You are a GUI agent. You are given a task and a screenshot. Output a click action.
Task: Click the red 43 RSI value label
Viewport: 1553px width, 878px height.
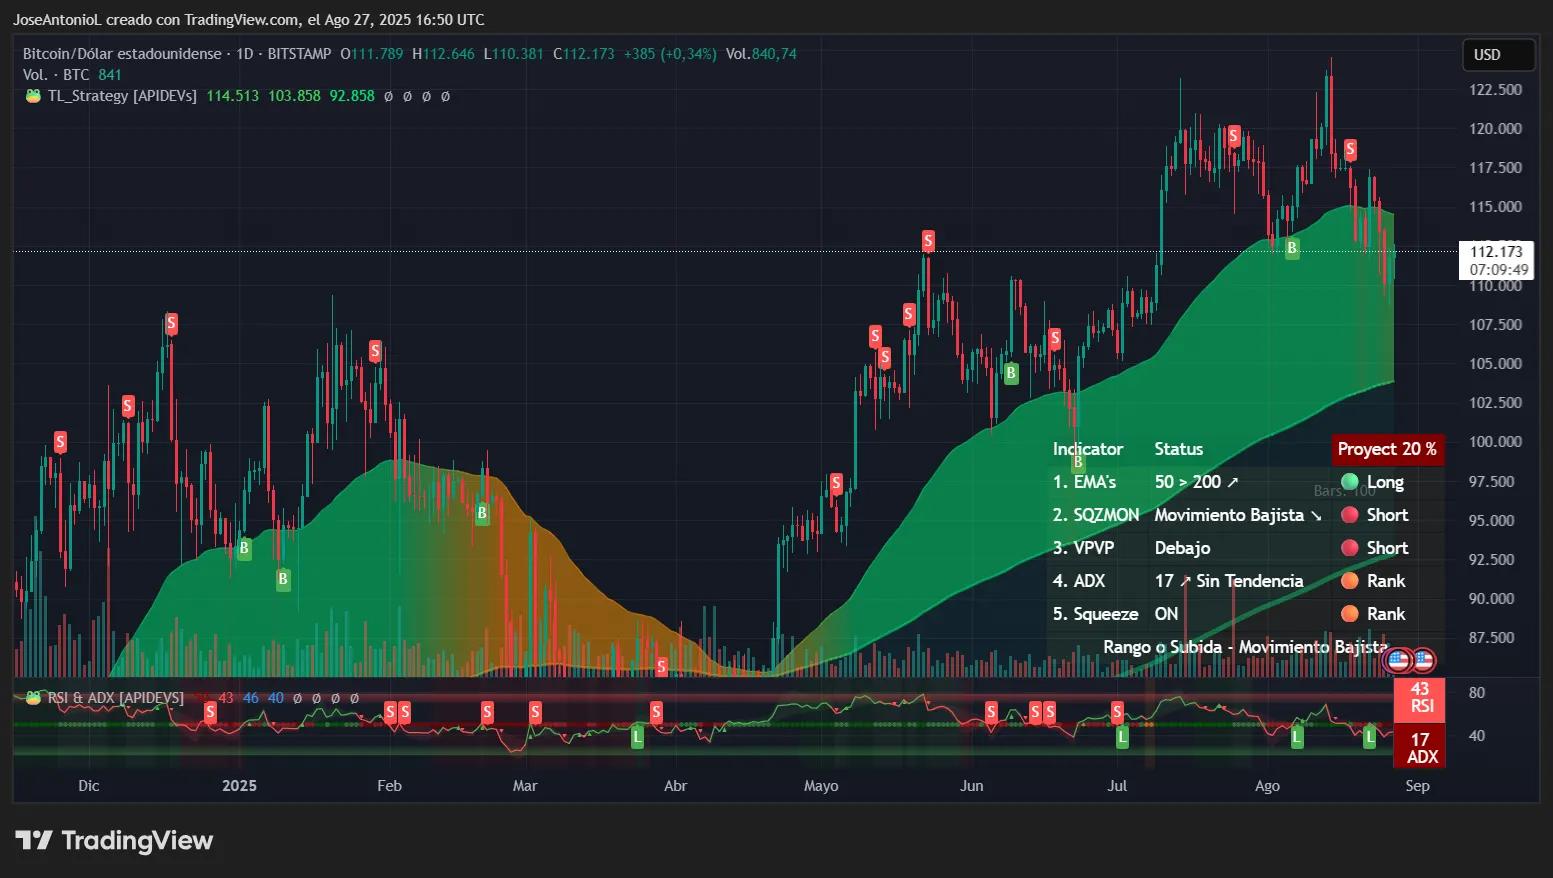[x=1420, y=698]
